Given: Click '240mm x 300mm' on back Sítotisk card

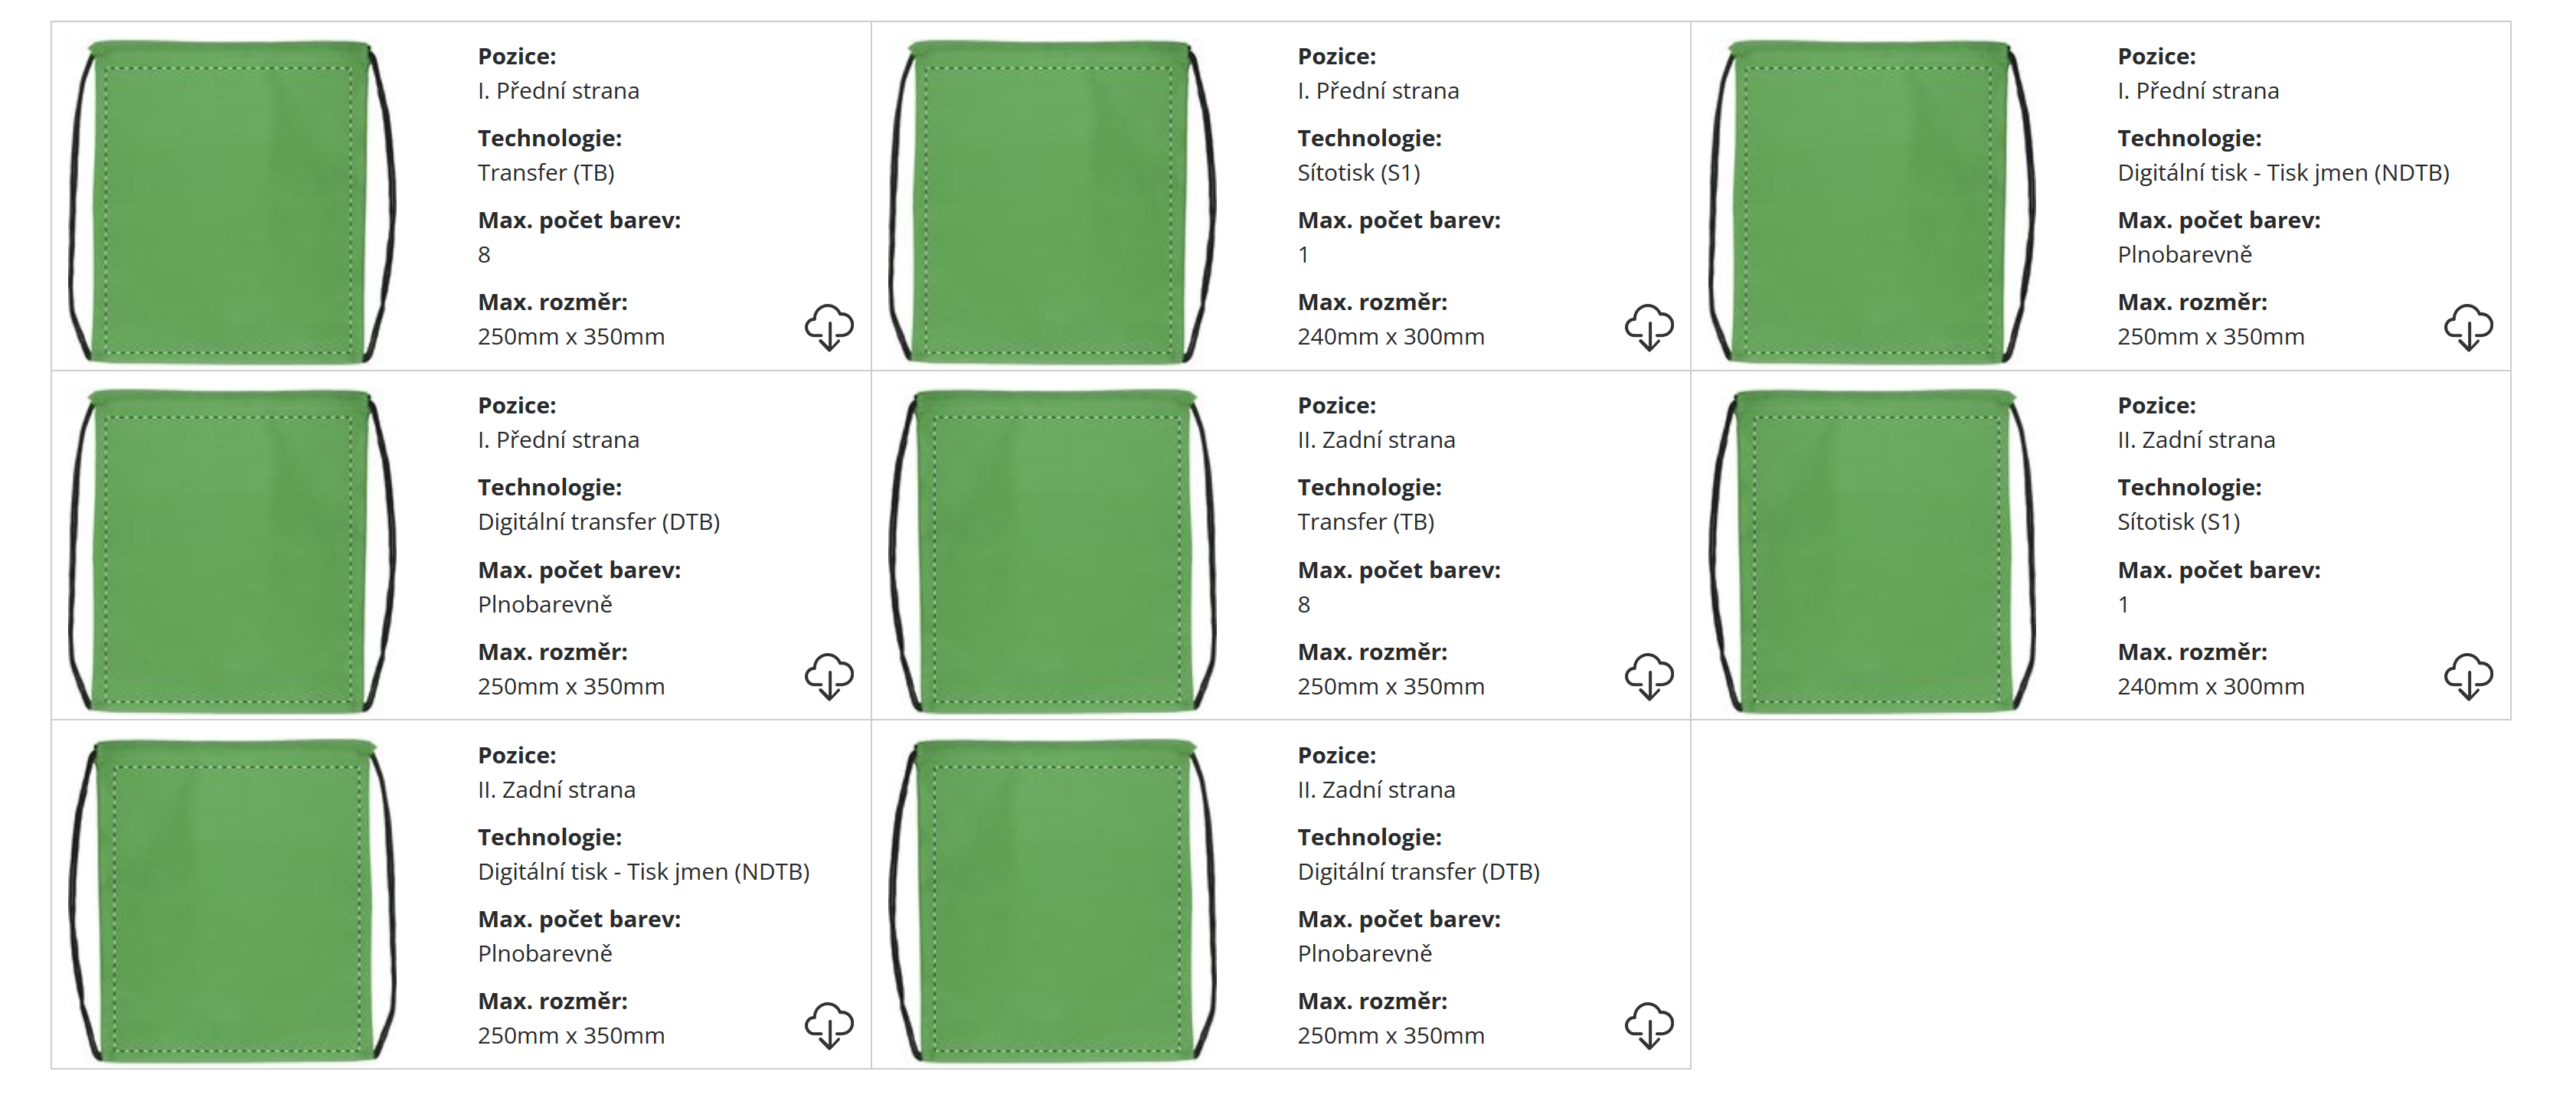Looking at the screenshot, I should 2210,687.
